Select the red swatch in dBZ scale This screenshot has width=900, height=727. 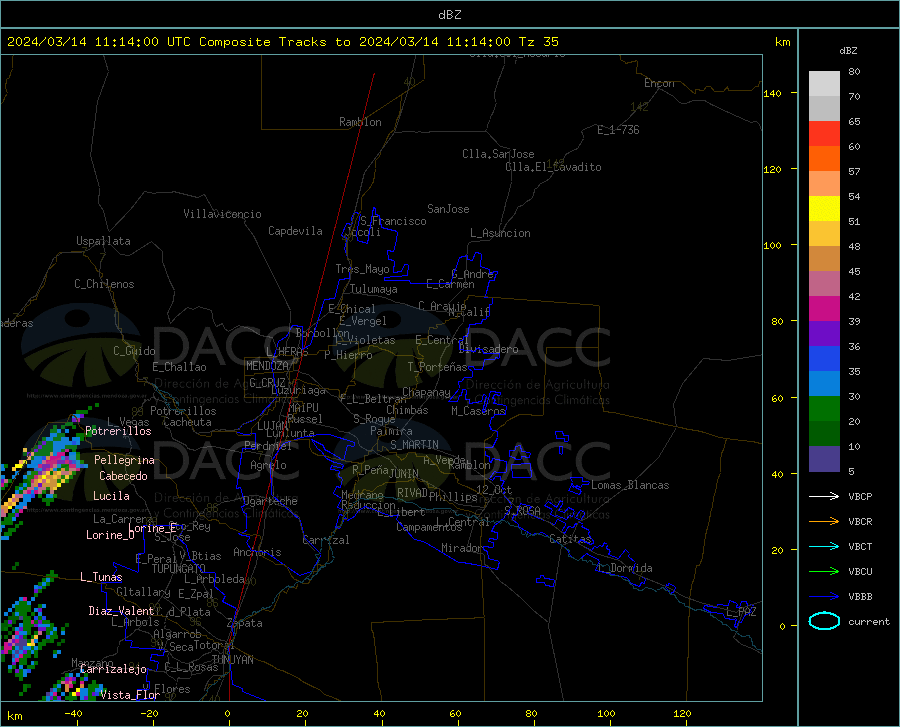(x=824, y=134)
